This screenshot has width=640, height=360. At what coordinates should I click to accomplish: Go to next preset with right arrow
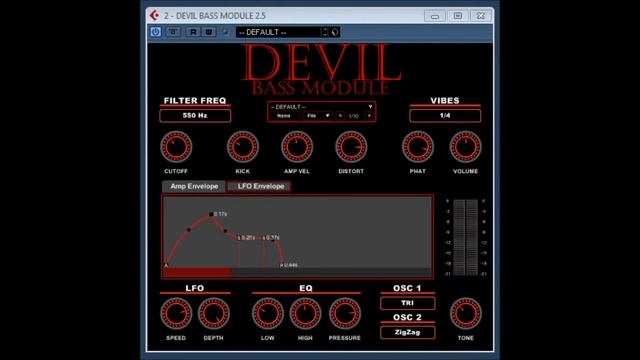coord(369,116)
